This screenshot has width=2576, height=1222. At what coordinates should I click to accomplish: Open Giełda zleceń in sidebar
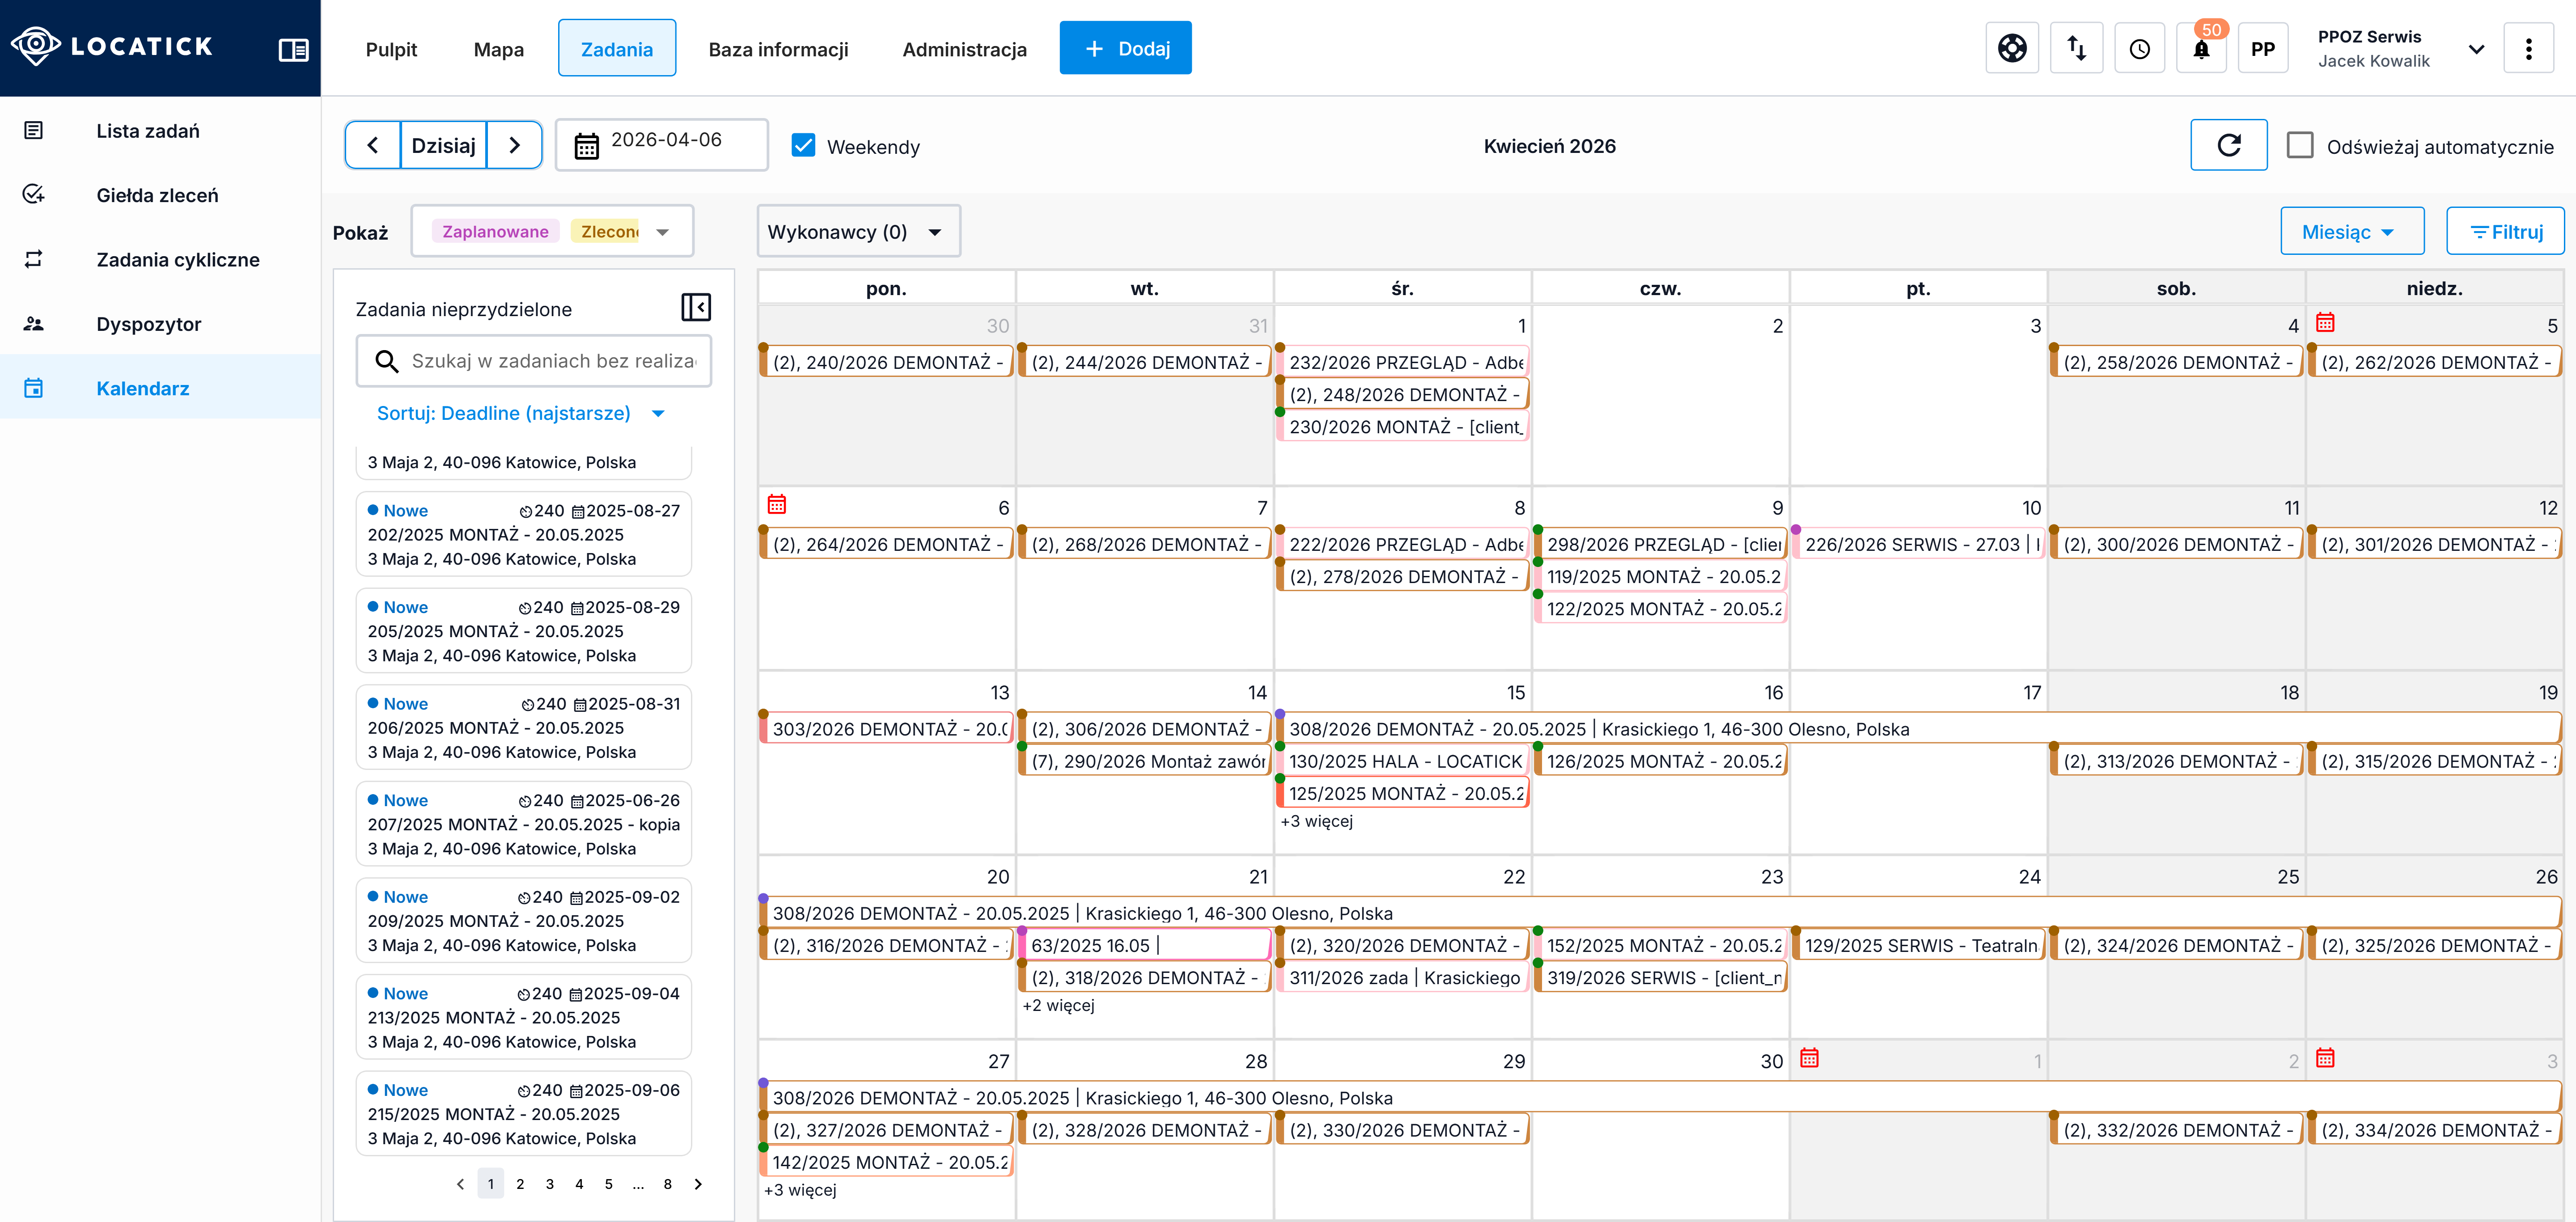coord(160,195)
